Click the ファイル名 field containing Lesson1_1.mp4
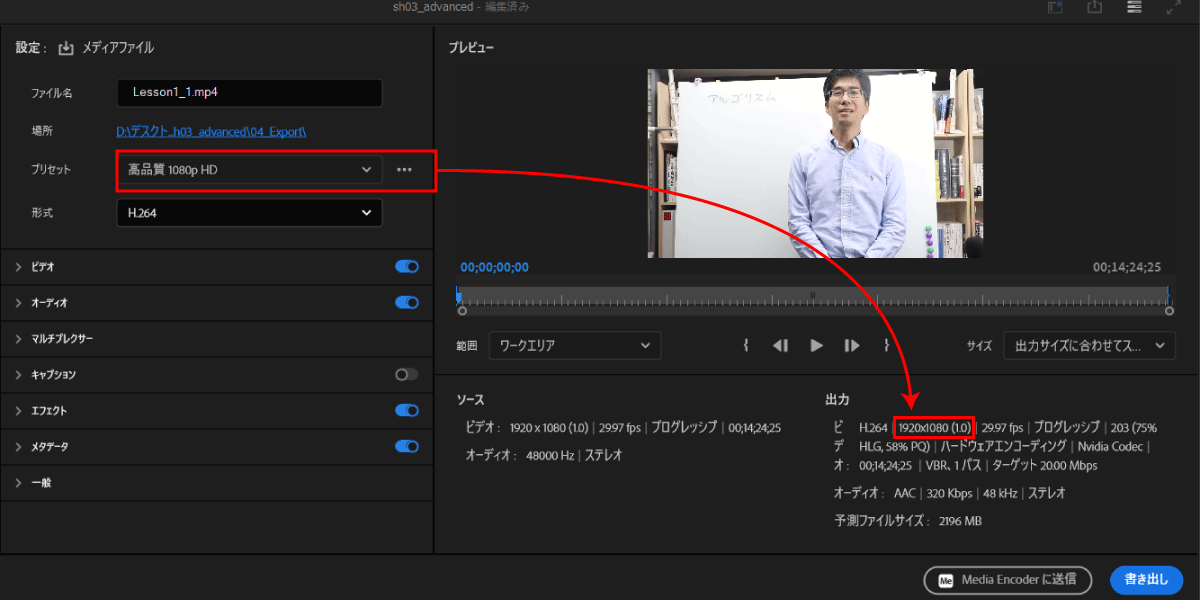The image size is (1200, 600). (x=249, y=92)
